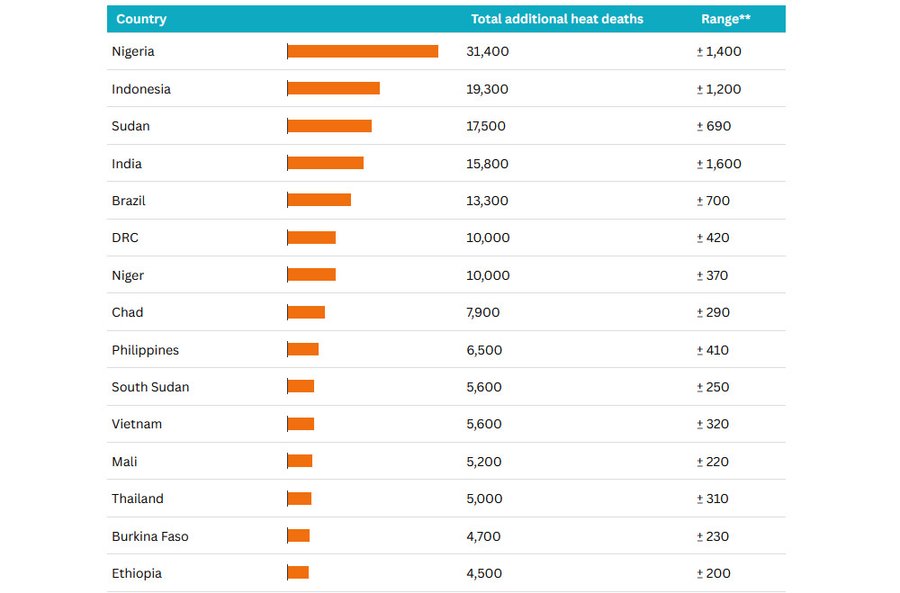900x593 pixels.
Task: Click country name "Sudan" in the 17,500 row
Action: point(130,126)
